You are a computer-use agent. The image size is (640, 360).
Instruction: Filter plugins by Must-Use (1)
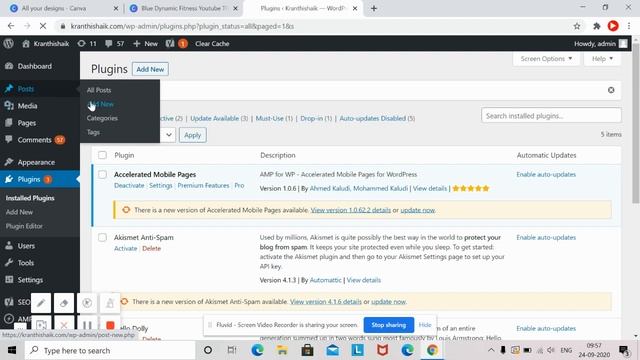[x=274, y=118]
